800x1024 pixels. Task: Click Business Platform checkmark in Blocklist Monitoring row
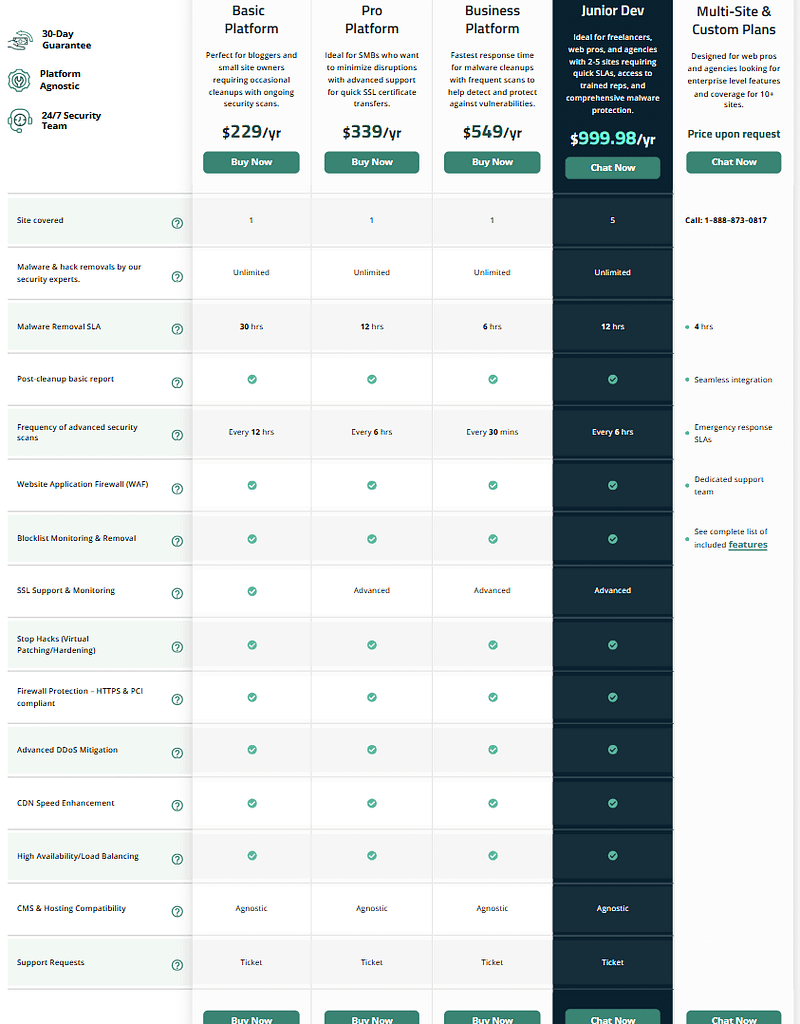tap(493, 539)
